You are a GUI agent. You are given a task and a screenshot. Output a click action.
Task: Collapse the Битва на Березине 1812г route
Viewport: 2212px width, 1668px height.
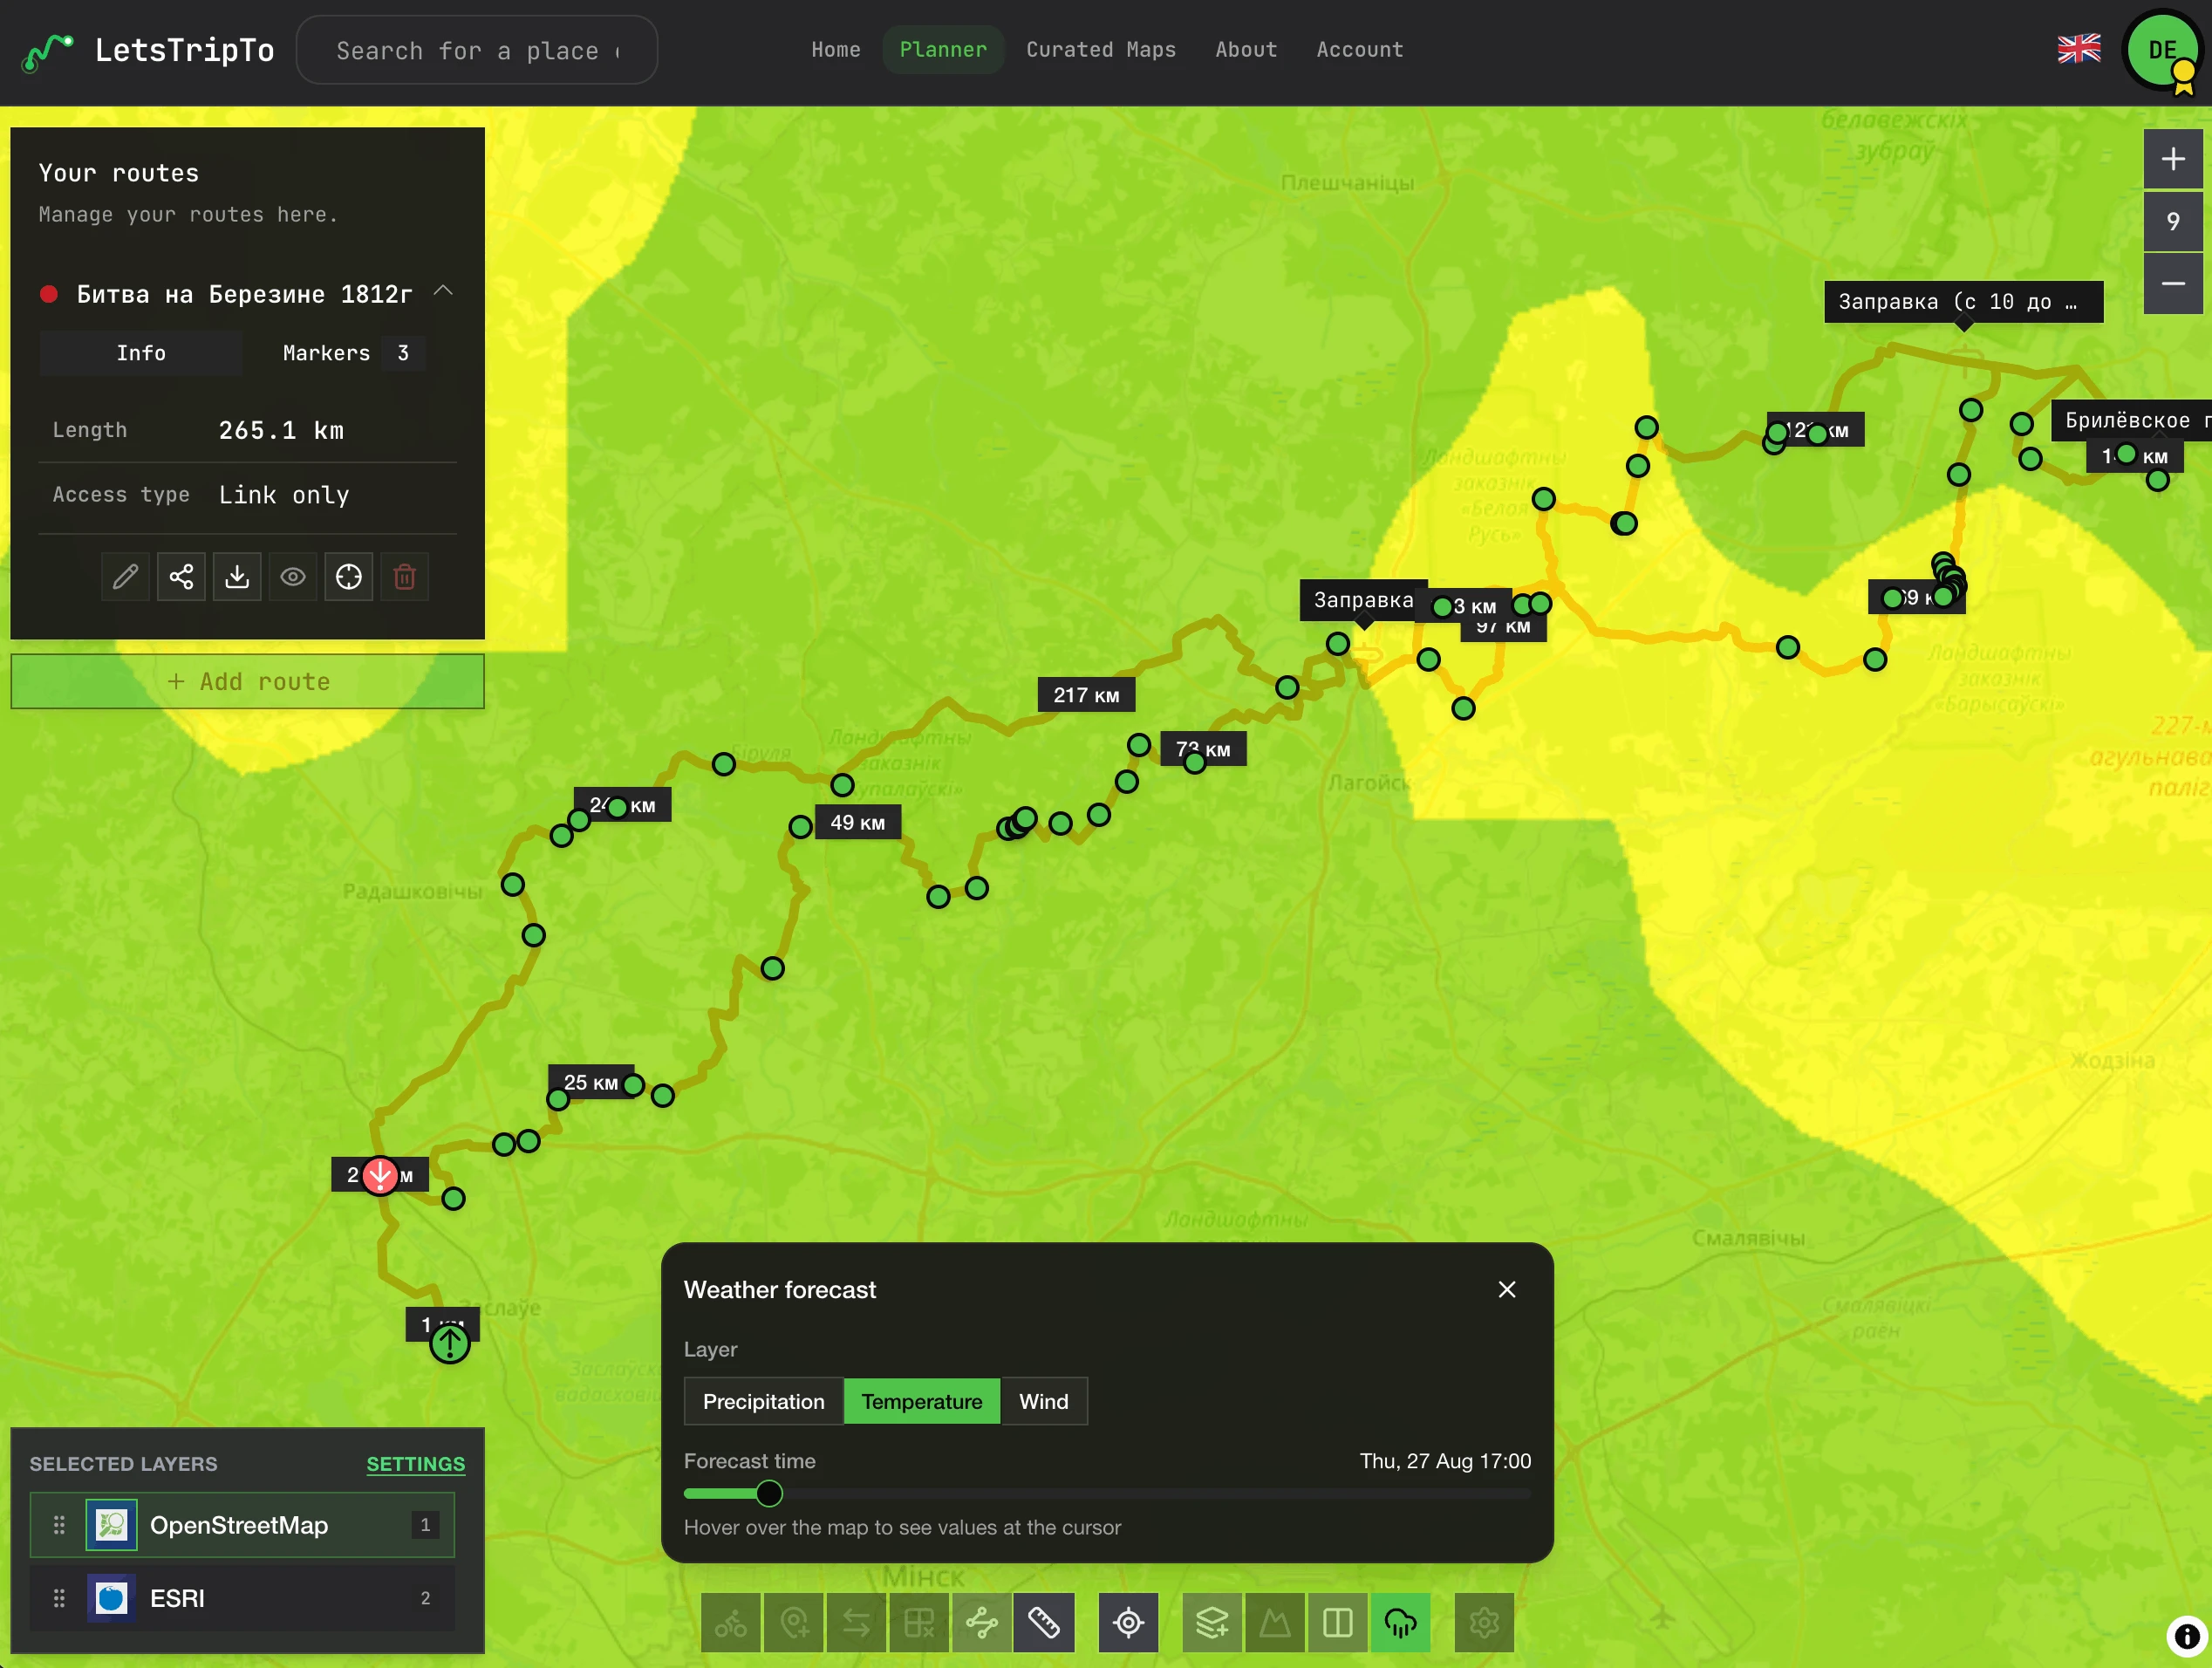[444, 291]
